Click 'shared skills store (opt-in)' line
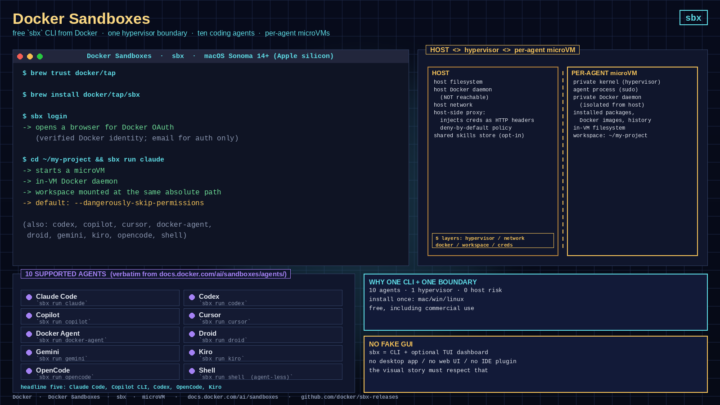This screenshot has height=405, width=720. (479, 135)
